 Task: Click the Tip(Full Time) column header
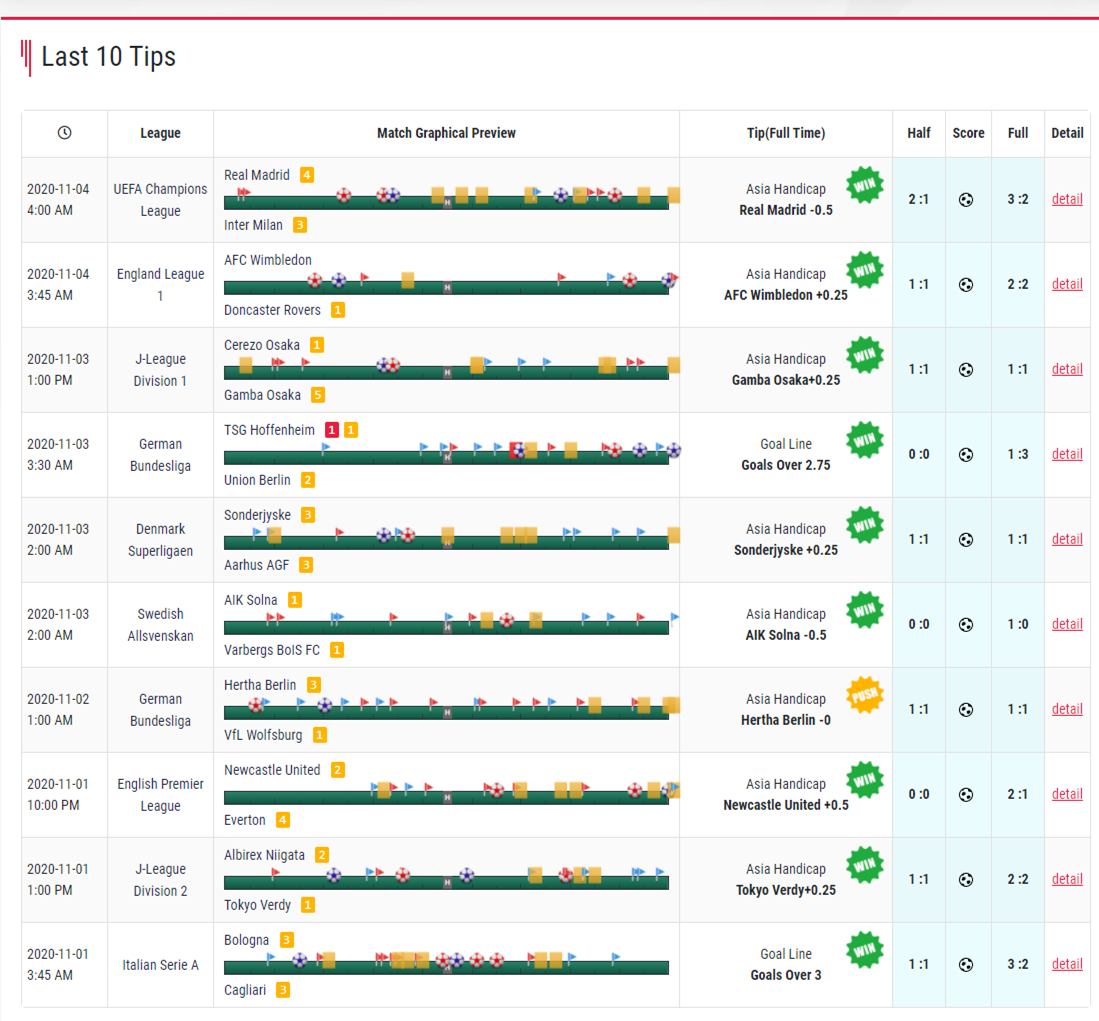786,133
